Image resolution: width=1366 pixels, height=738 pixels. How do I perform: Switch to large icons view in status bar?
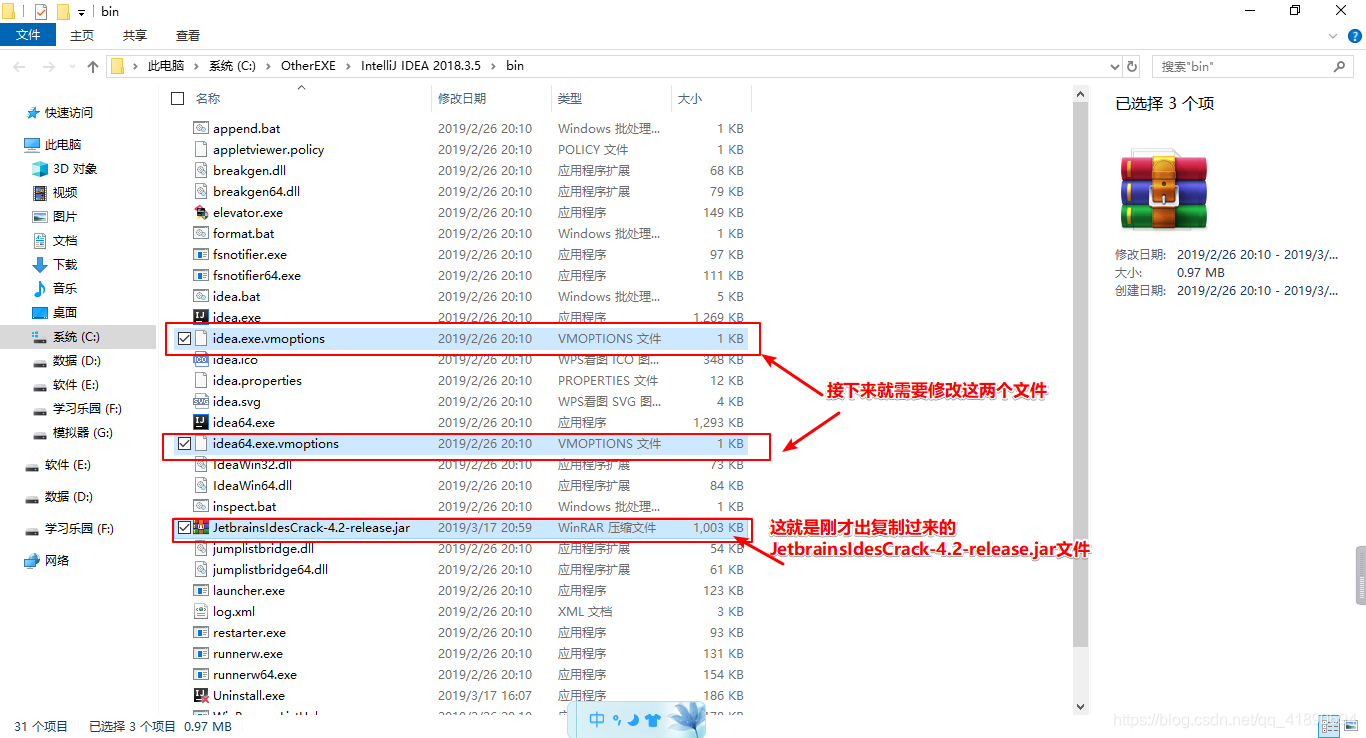[x=1351, y=726]
